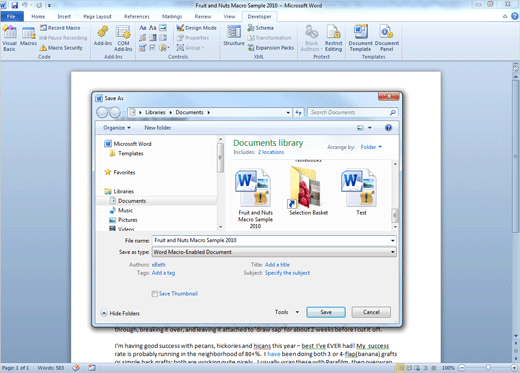Open the XML Schema dialog
The width and height of the screenshot is (520, 373).
point(261,28)
